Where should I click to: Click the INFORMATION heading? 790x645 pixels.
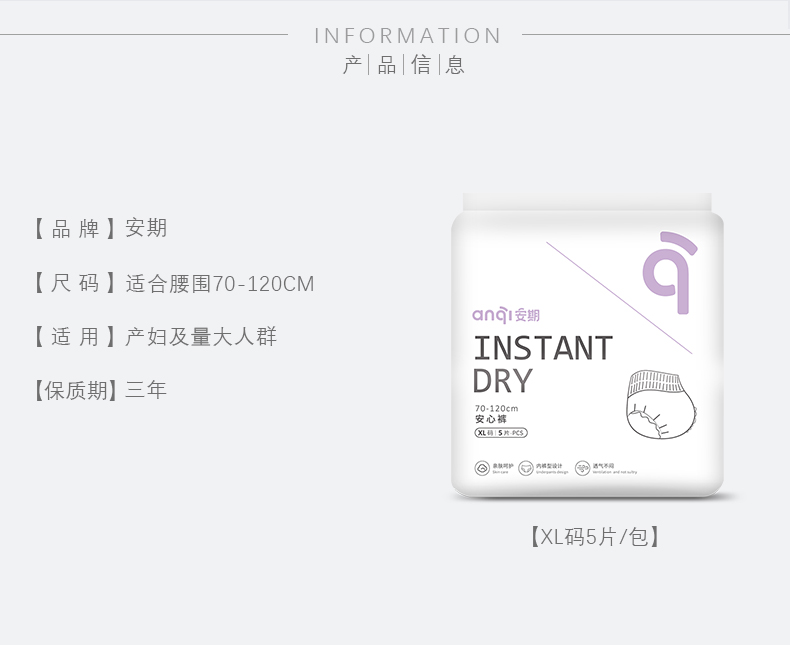click(407, 36)
